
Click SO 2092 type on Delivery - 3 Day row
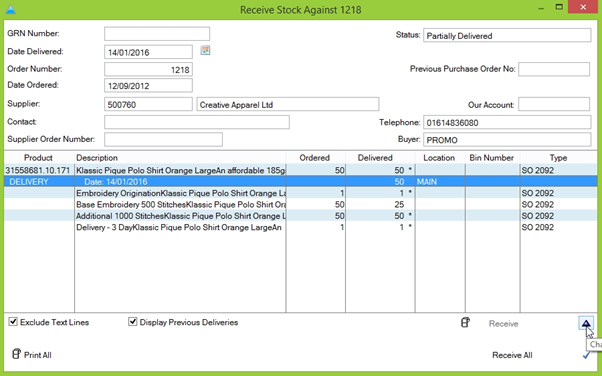[x=538, y=227]
